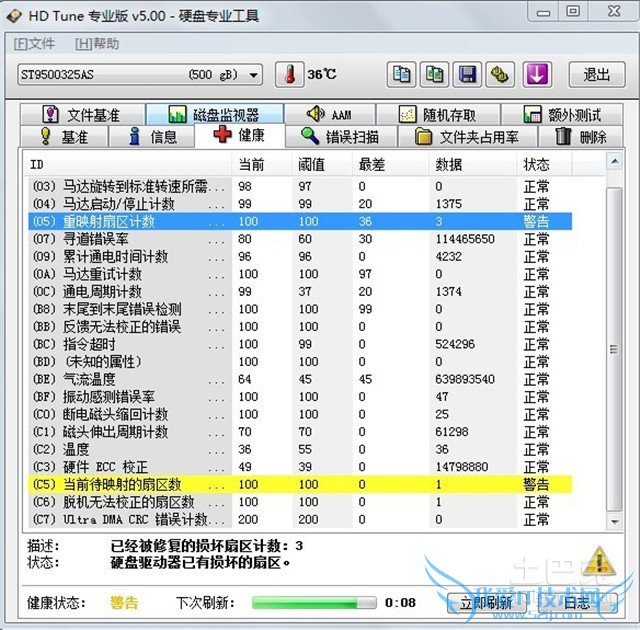Switch to the 删除 erase tab
This screenshot has width=640, height=630.
point(581,136)
